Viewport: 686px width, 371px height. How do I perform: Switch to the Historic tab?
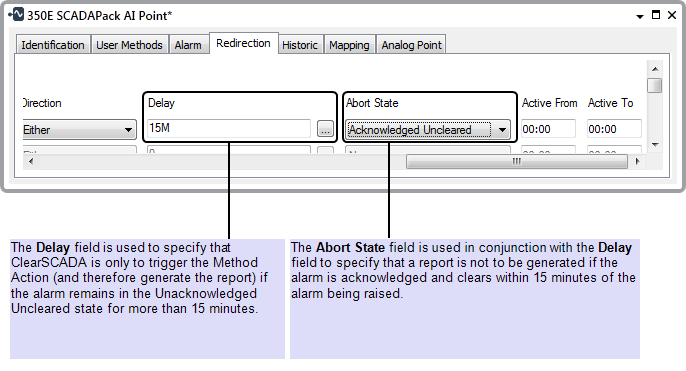pos(300,45)
